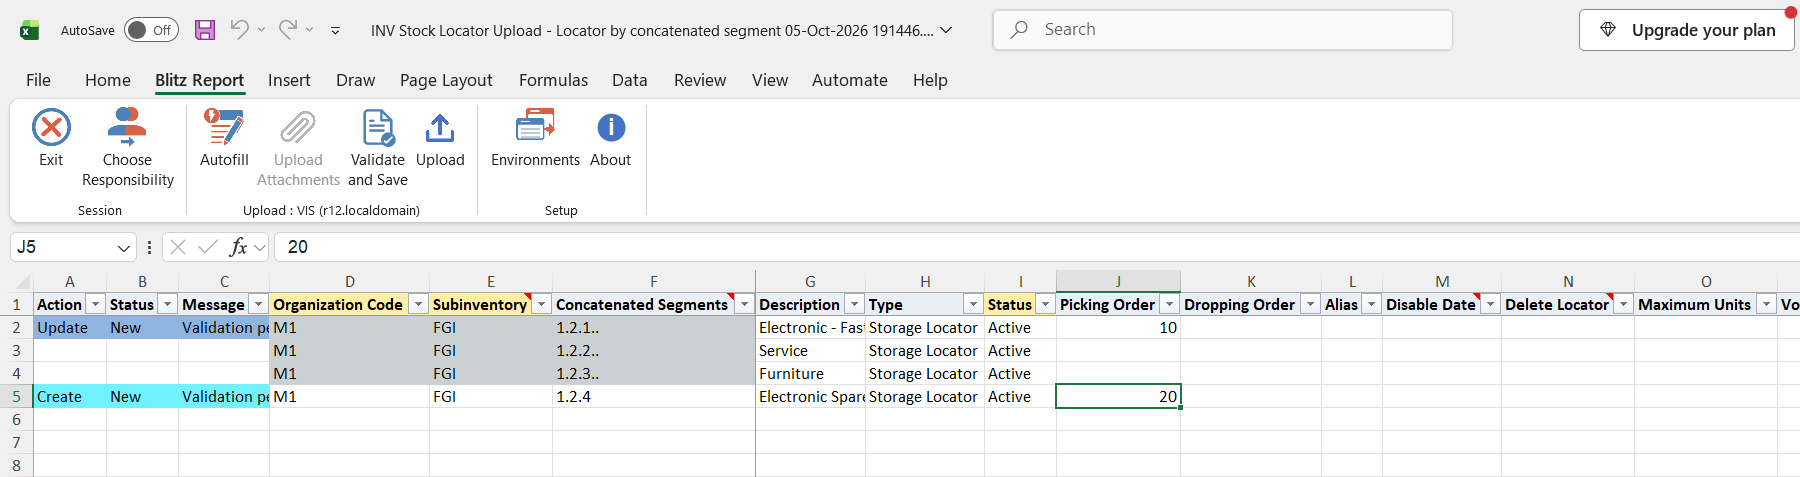Select the Furniture description cell
The image size is (1800, 477).
pyautogui.click(x=811, y=373)
